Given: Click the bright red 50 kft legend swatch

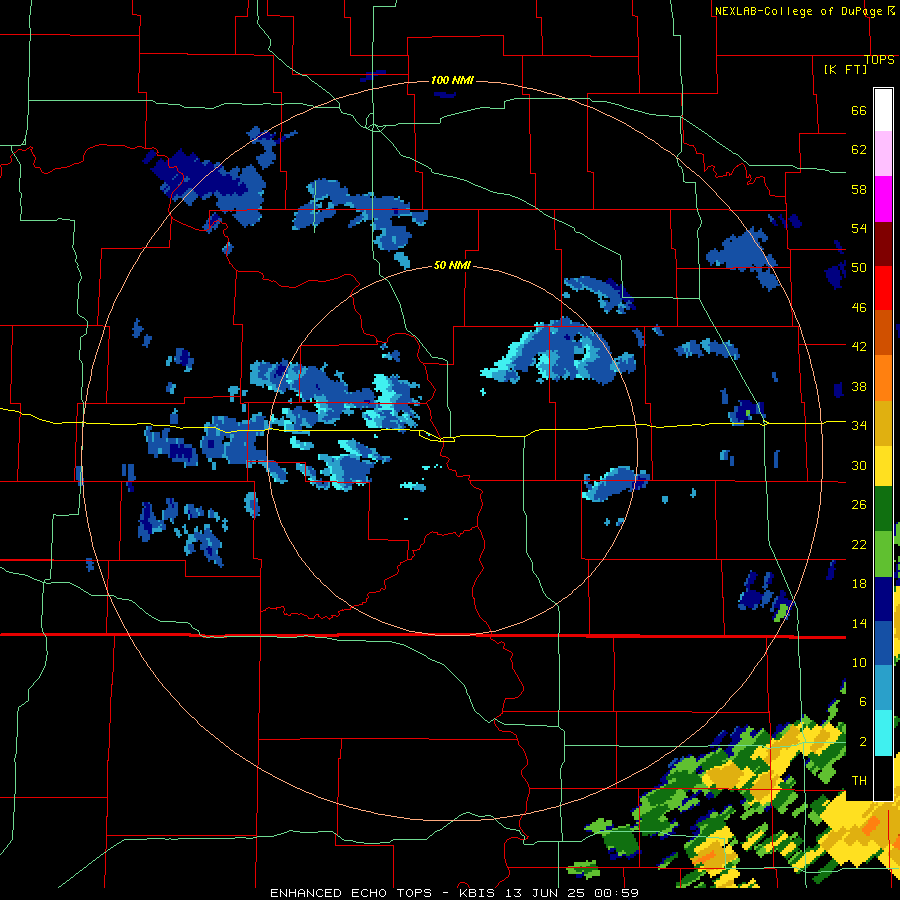Looking at the screenshot, I should 883,288.
